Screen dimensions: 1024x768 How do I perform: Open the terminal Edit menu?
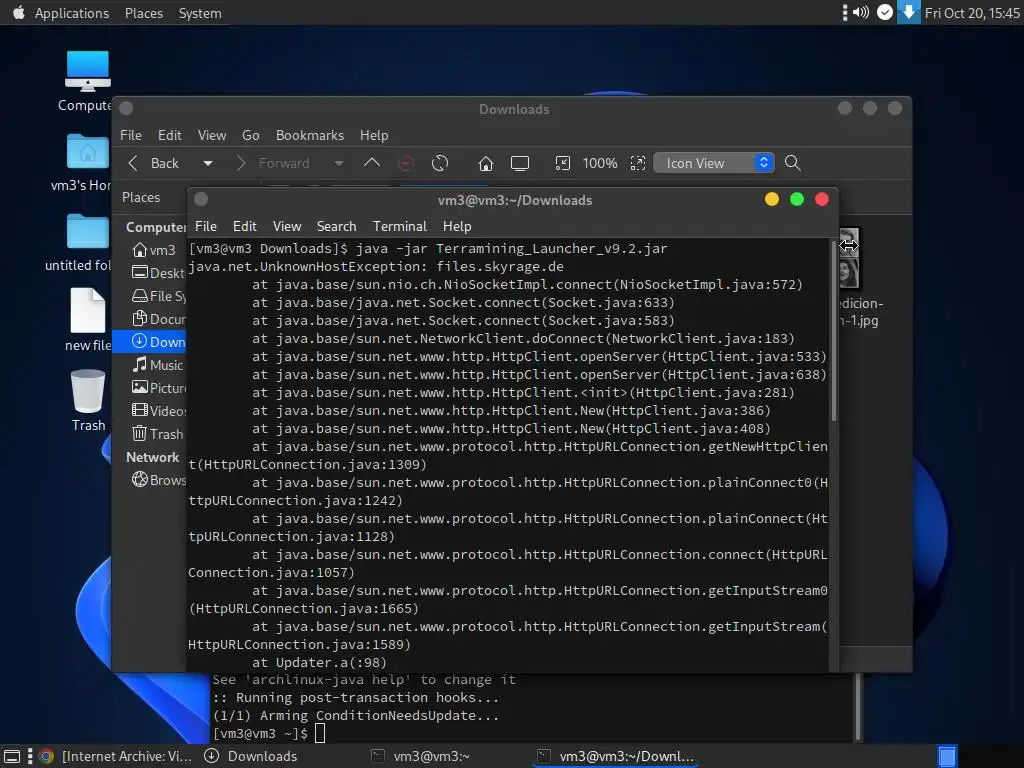[245, 226]
